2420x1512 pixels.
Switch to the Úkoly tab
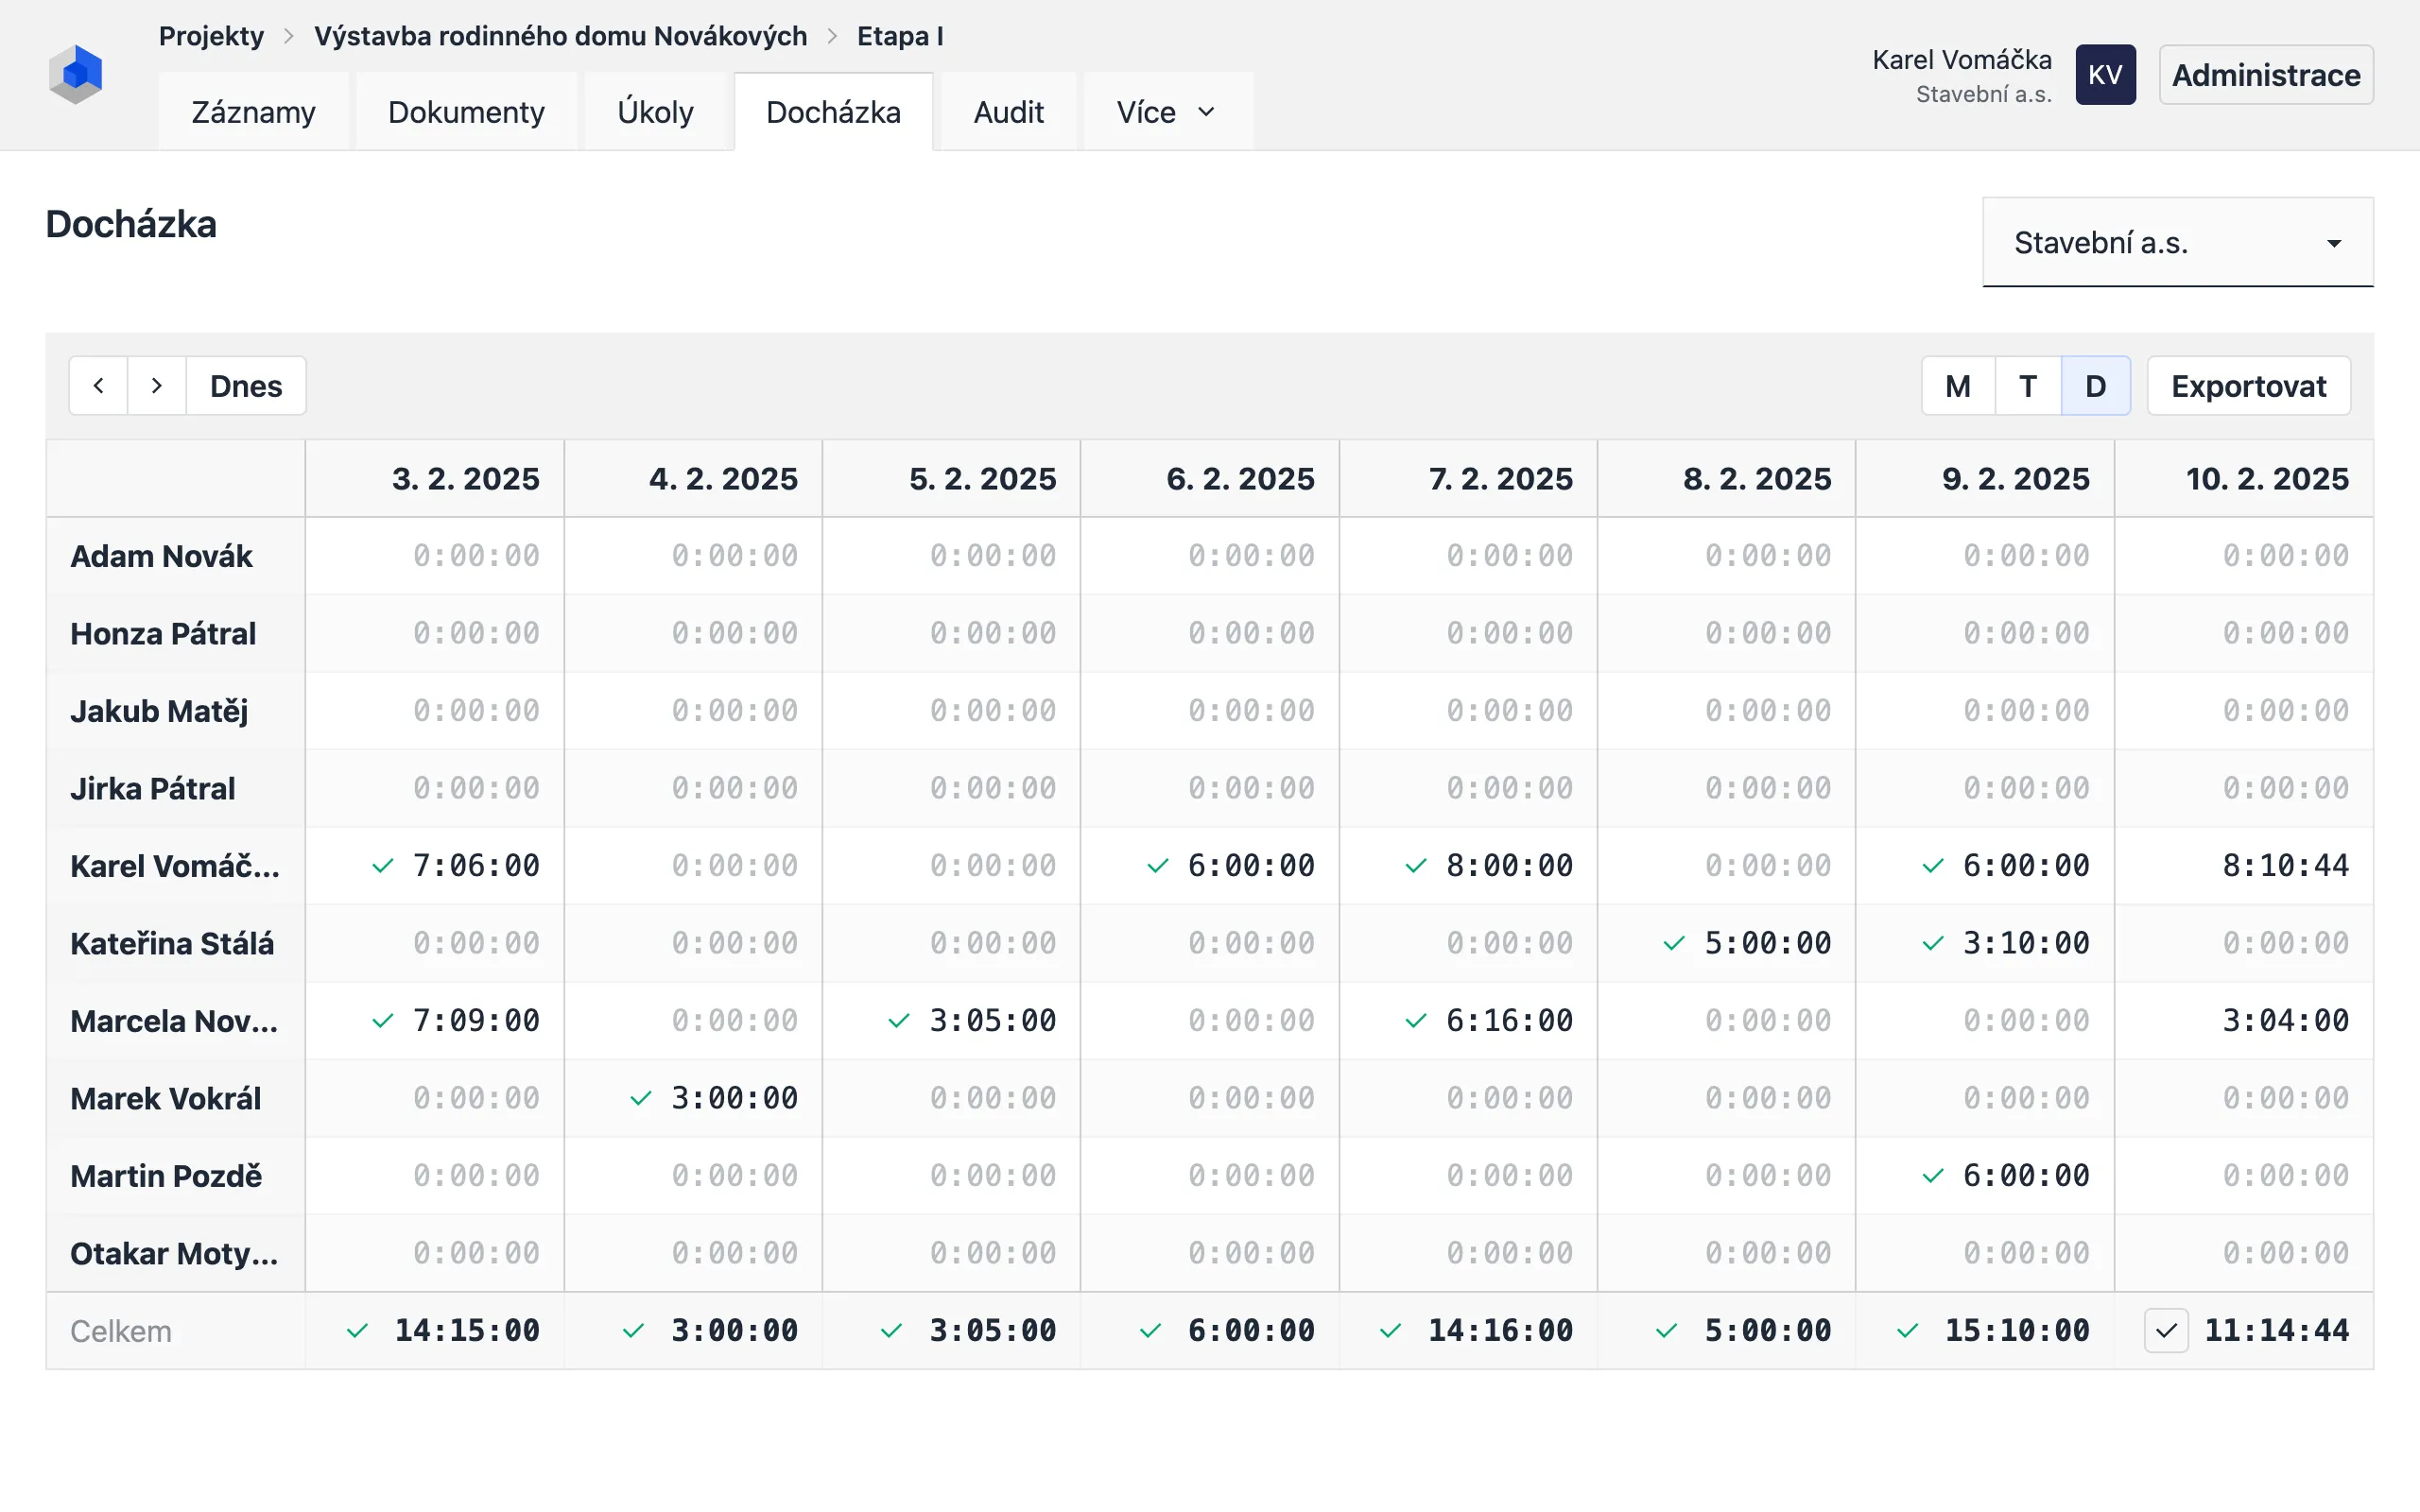(x=655, y=112)
